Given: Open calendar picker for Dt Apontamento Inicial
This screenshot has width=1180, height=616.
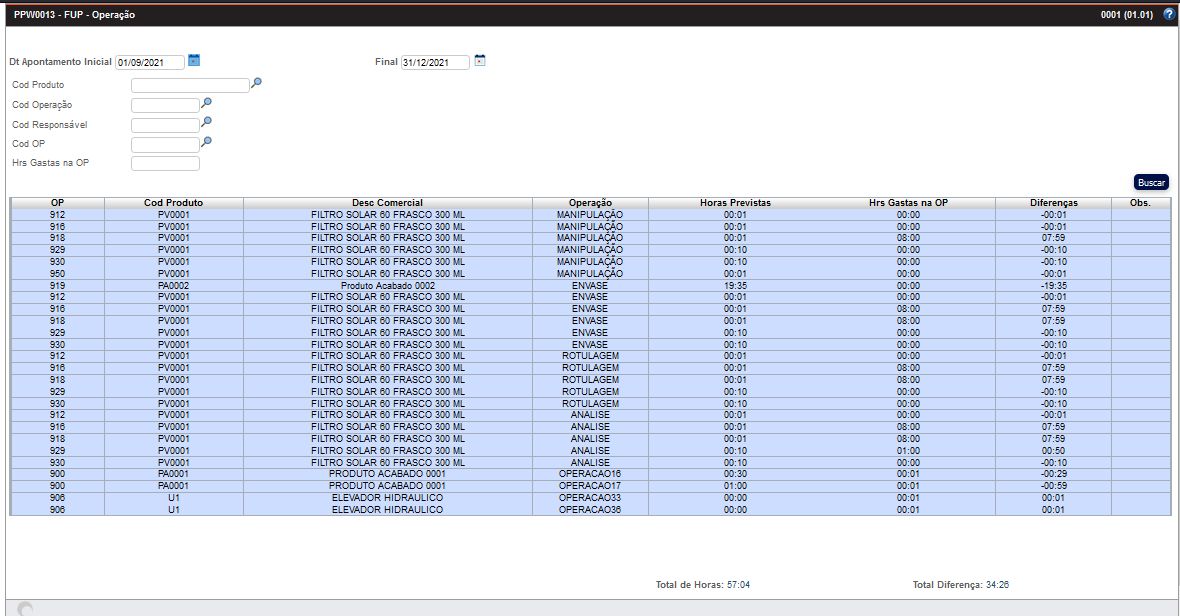Looking at the screenshot, I should (194, 60).
